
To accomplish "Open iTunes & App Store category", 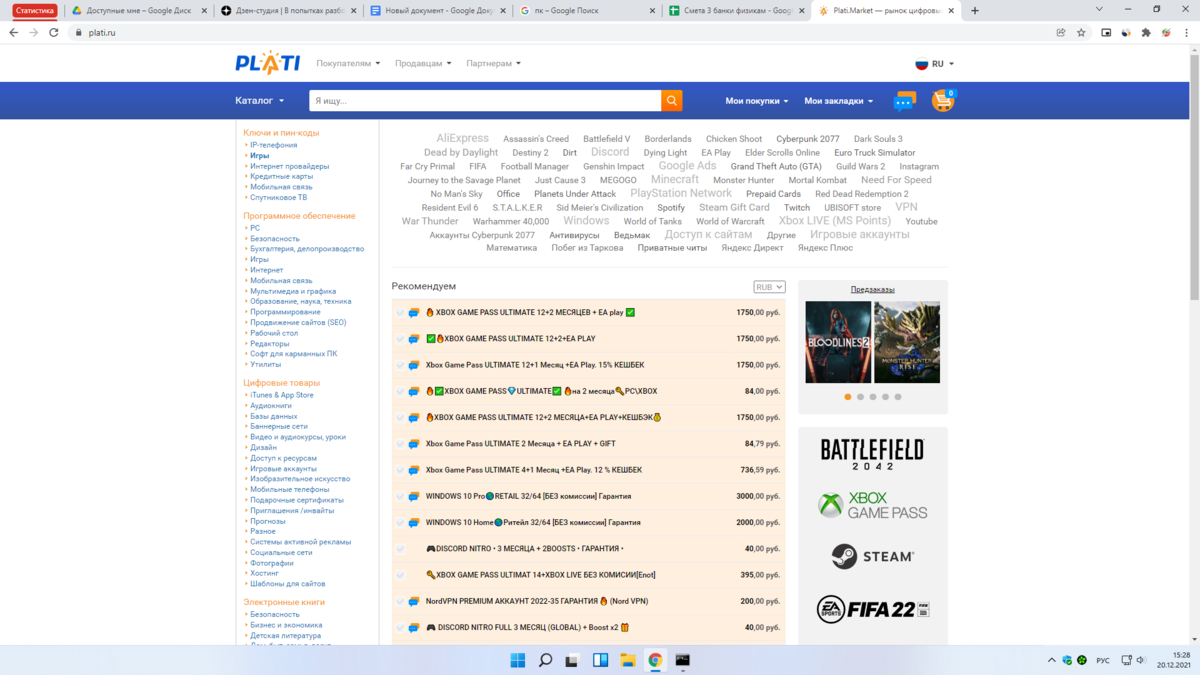I will click(282, 395).
